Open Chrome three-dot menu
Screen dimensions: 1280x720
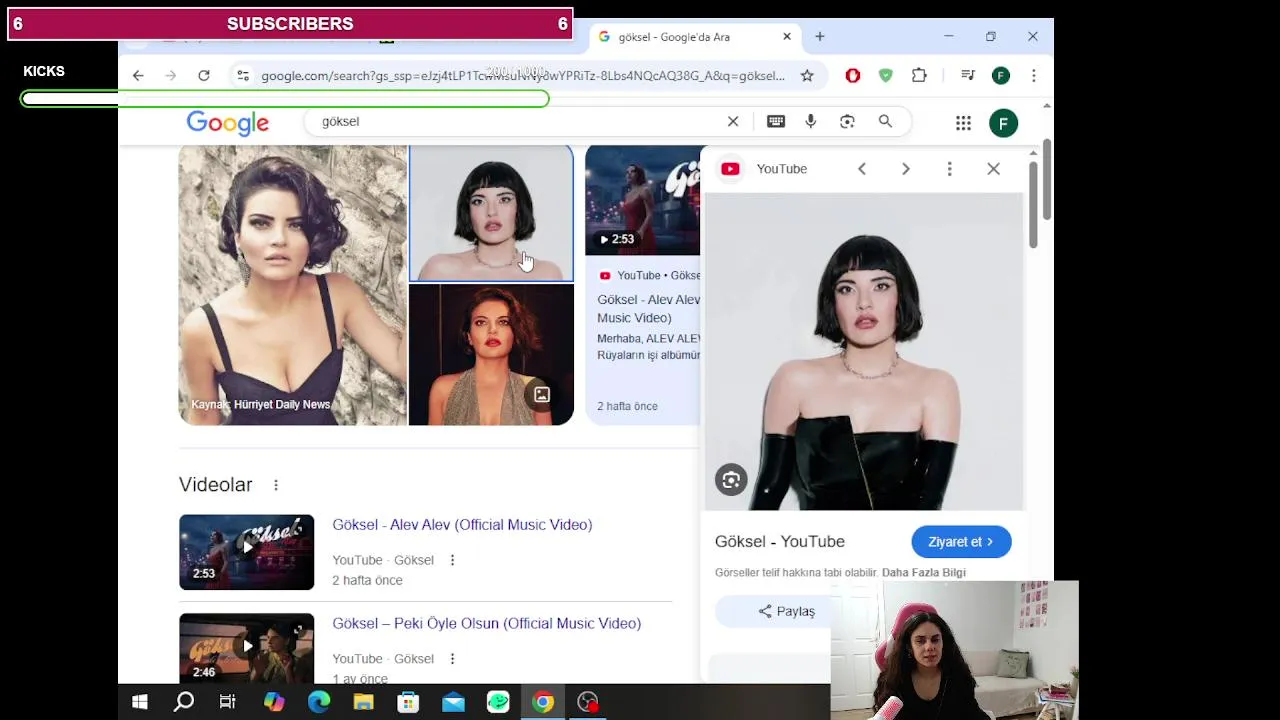click(x=1034, y=76)
